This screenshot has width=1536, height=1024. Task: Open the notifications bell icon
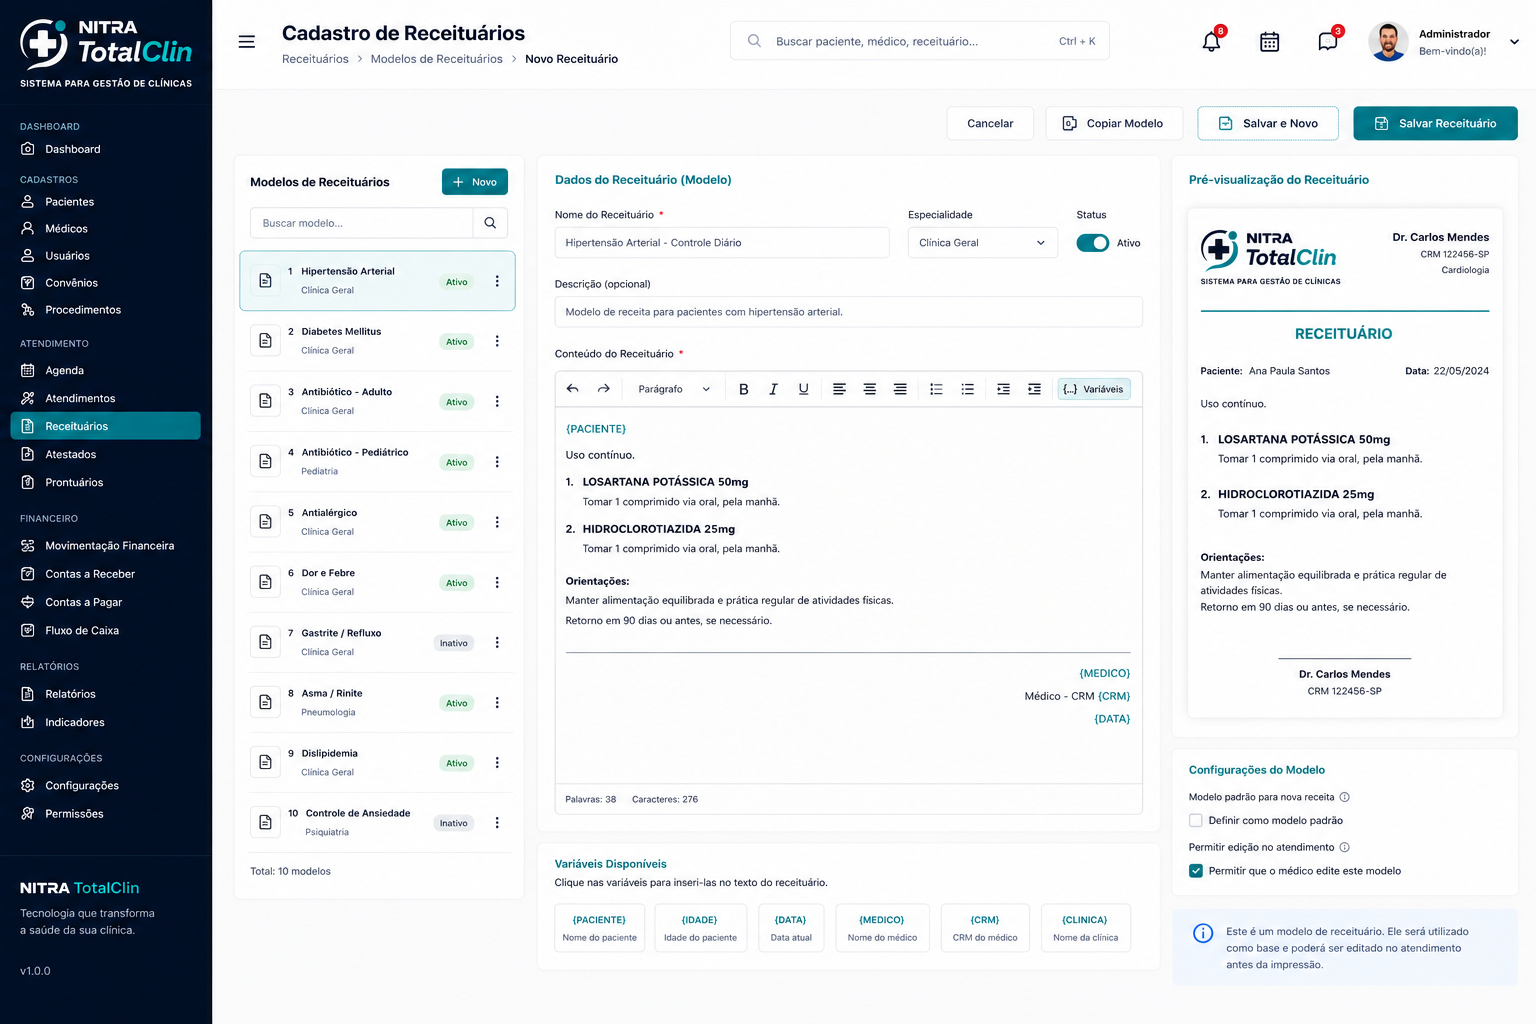pos(1211,42)
